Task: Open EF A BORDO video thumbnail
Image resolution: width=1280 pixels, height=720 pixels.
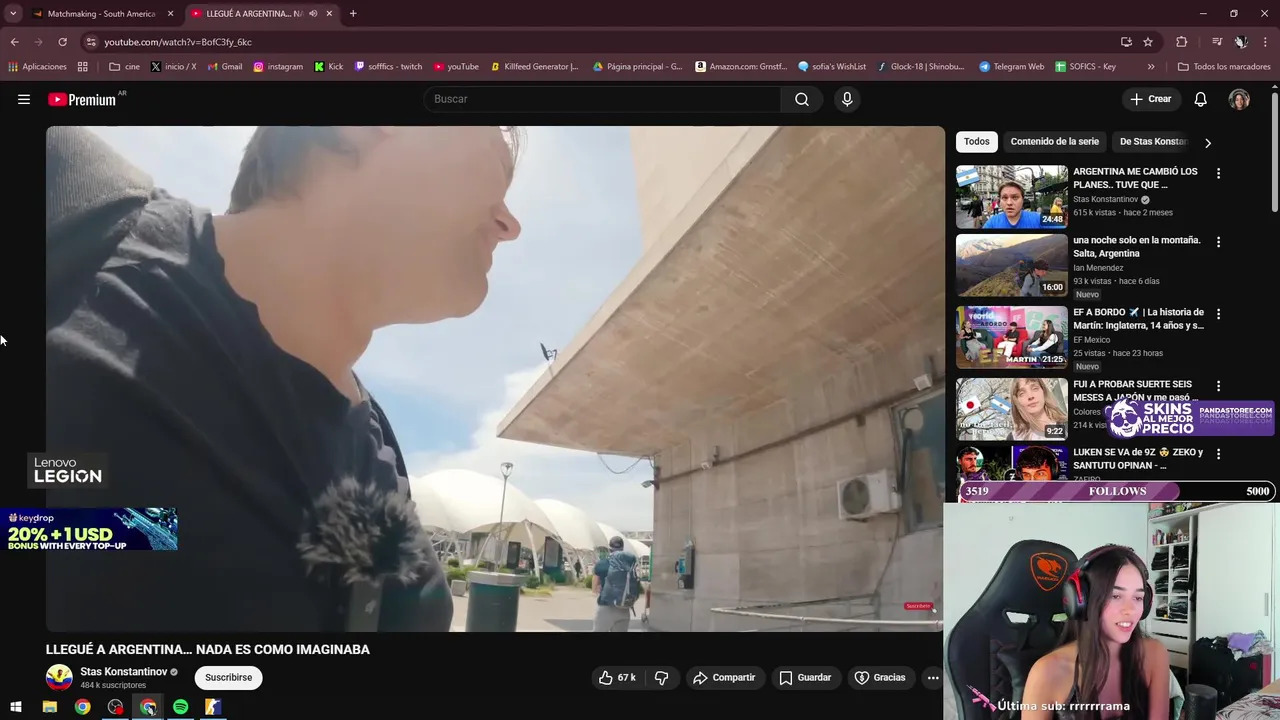Action: [1012, 337]
